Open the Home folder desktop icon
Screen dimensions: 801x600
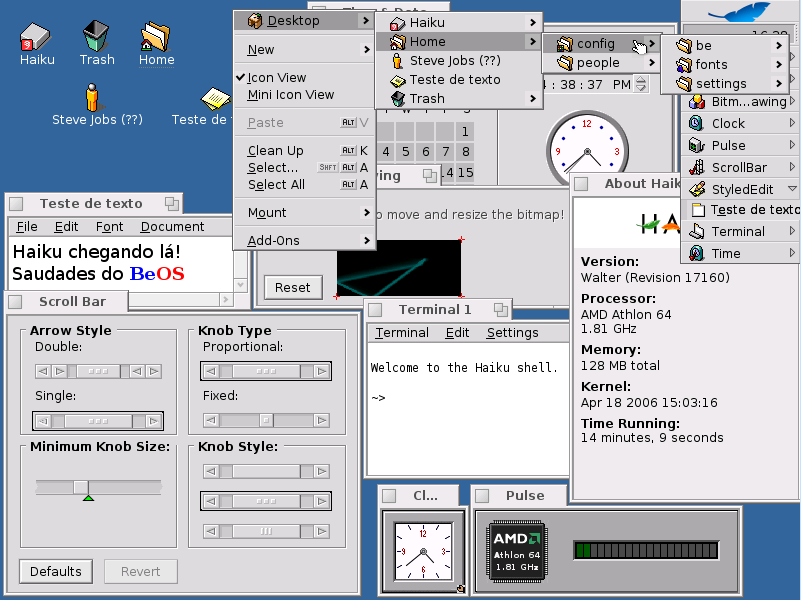156,36
